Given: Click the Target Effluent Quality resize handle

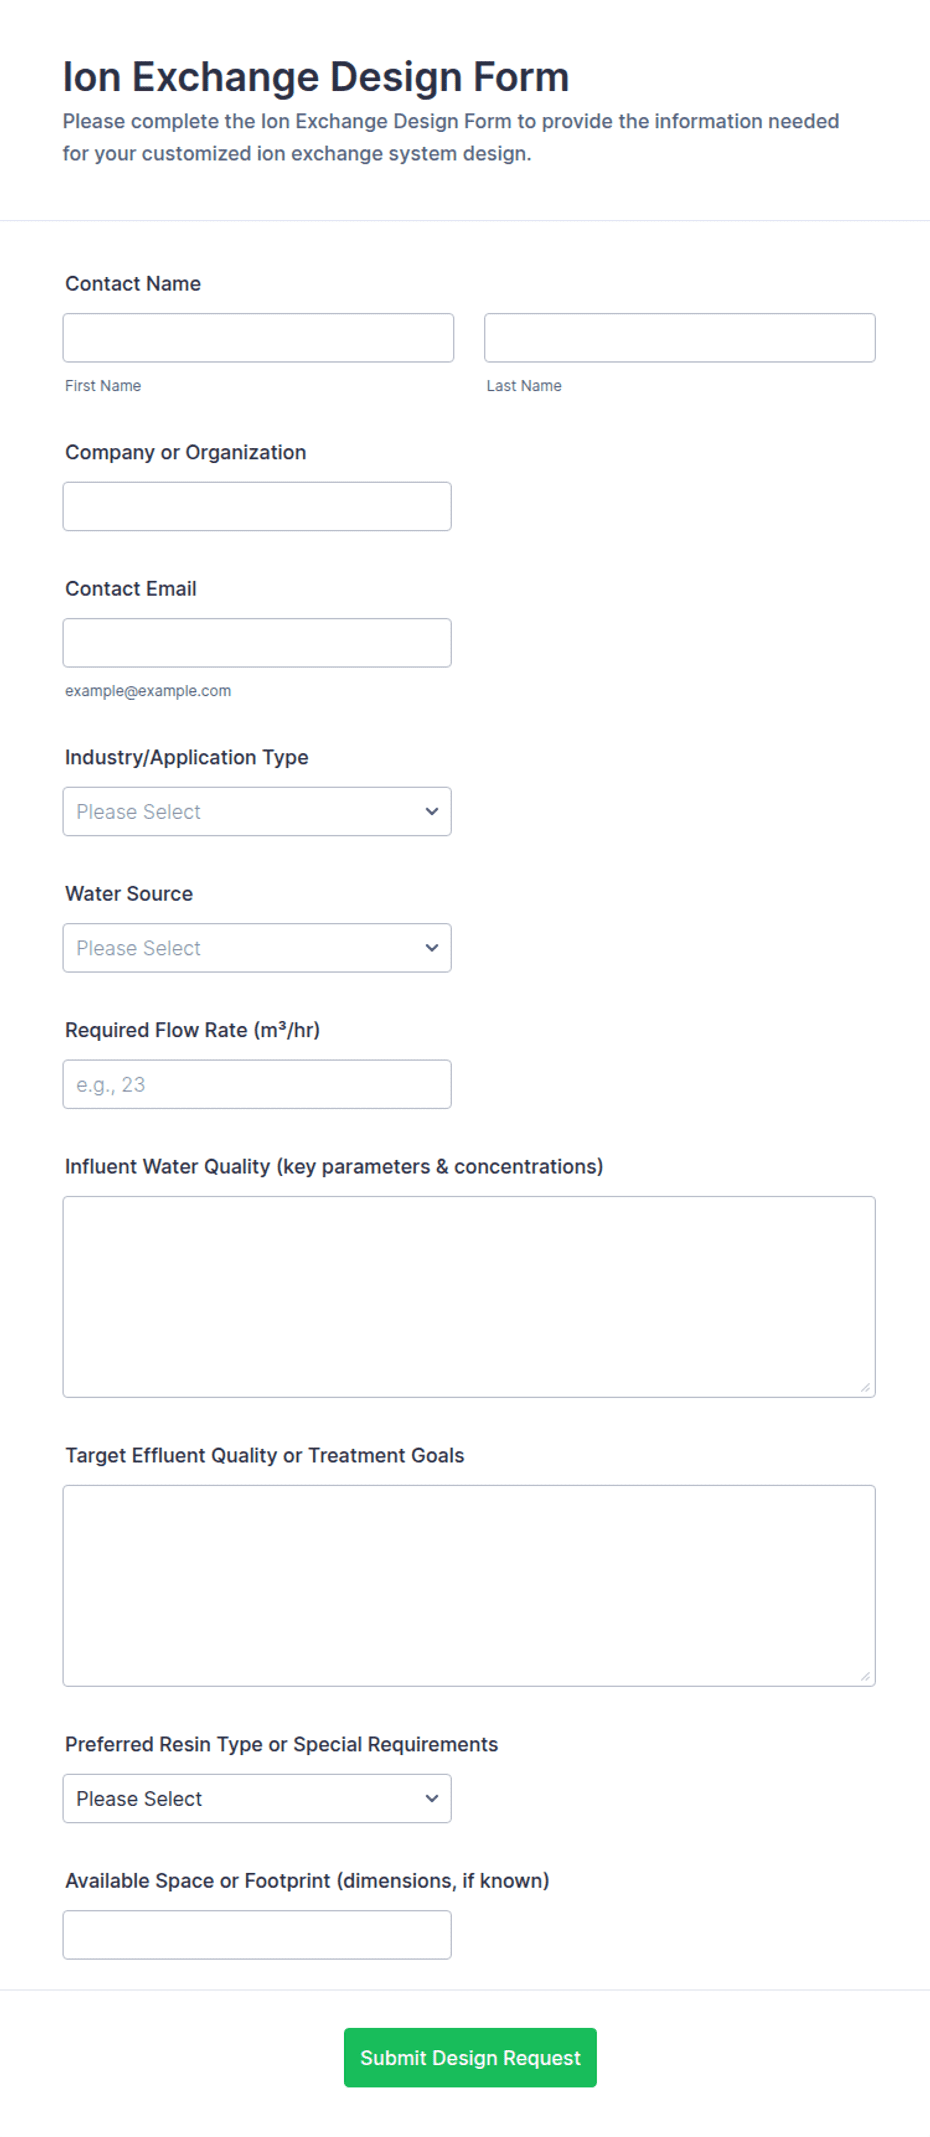Looking at the screenshot, I should tap(866, 1677).
